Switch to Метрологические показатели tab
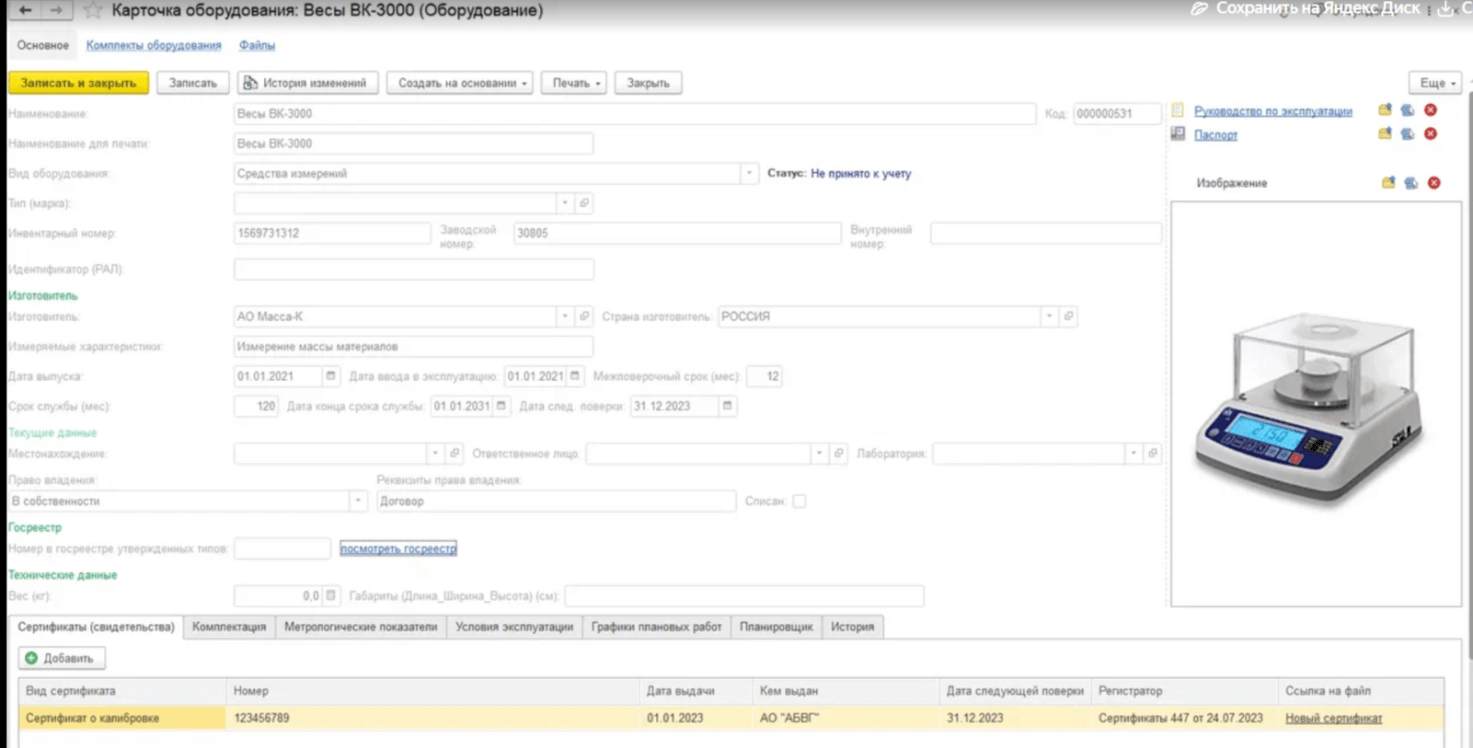This screenshot has height=748, width=1473. (x=360, y=627)
